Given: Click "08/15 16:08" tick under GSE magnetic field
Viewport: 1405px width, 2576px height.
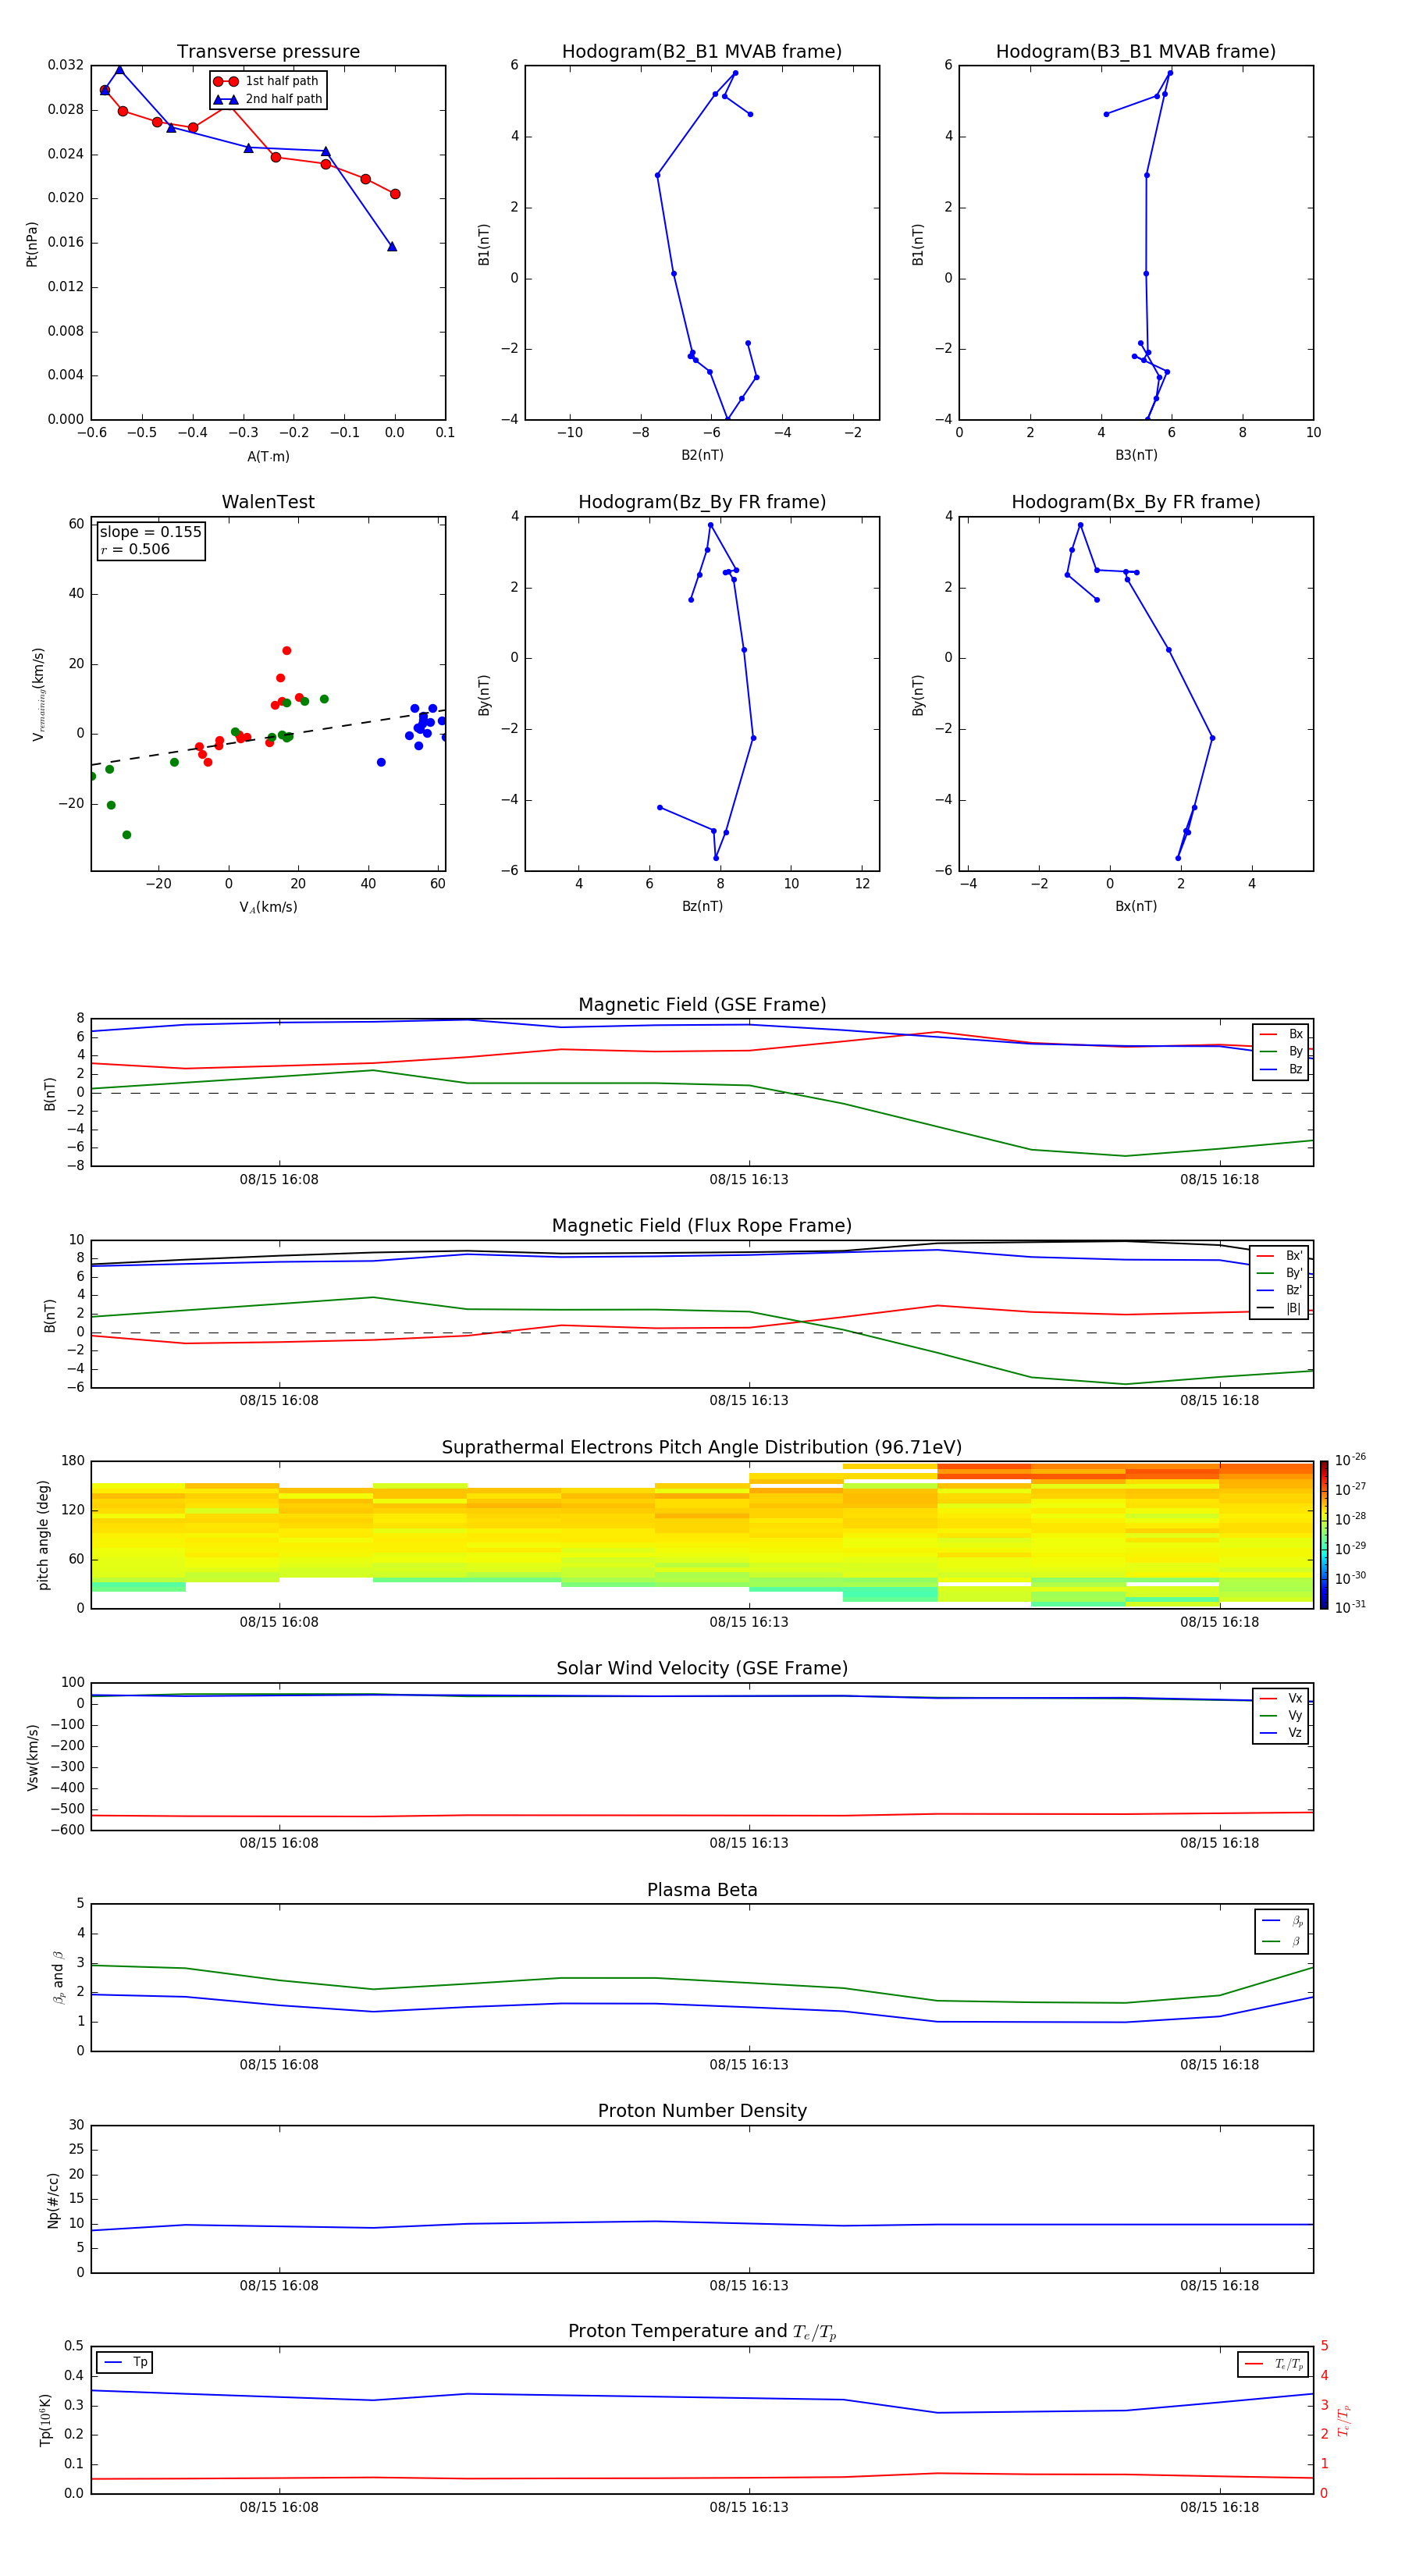Looking at the screenshot, I should pos(279,1180).
